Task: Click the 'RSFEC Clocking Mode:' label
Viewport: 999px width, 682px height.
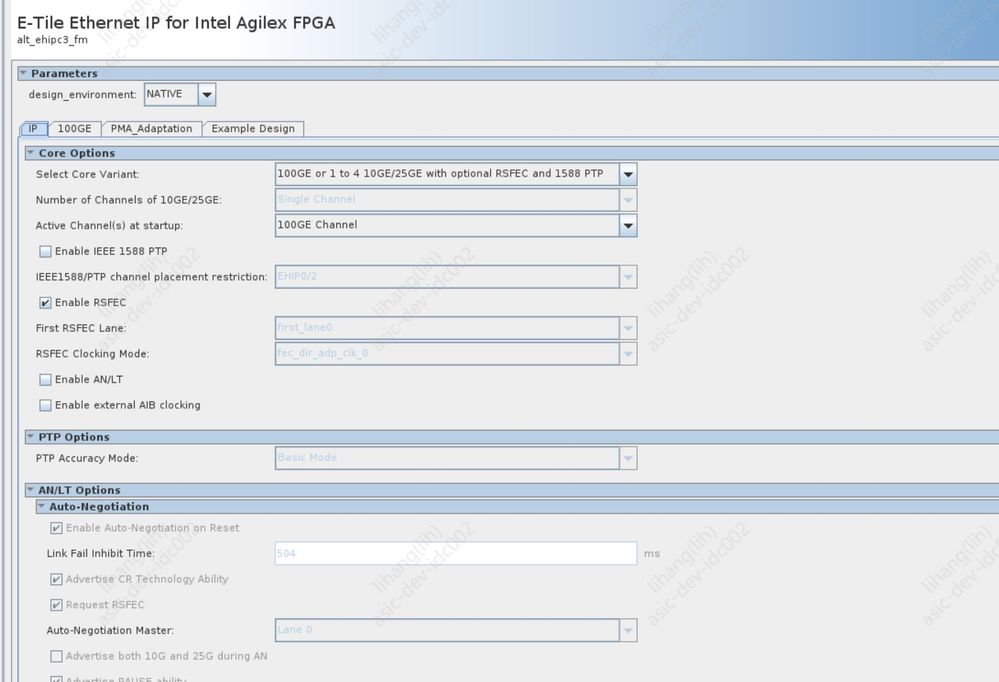Action: tap(92, 354)
